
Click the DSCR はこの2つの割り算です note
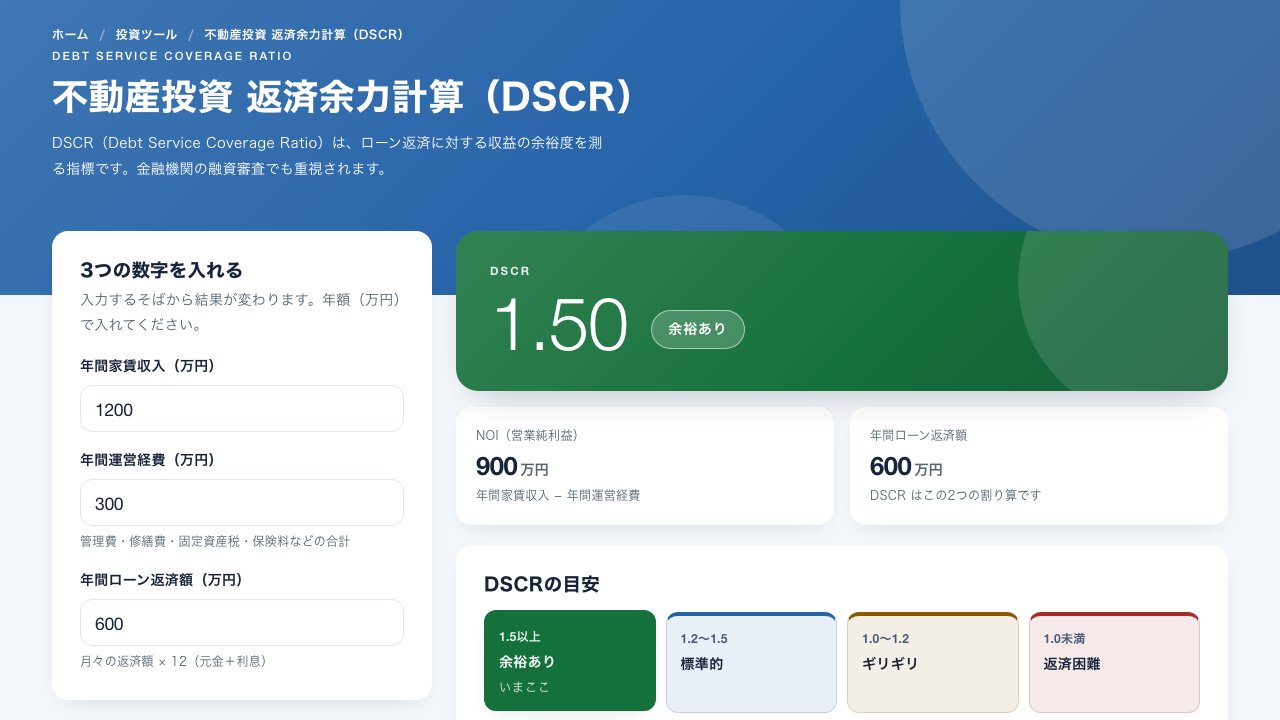click(x=956, y=495)
